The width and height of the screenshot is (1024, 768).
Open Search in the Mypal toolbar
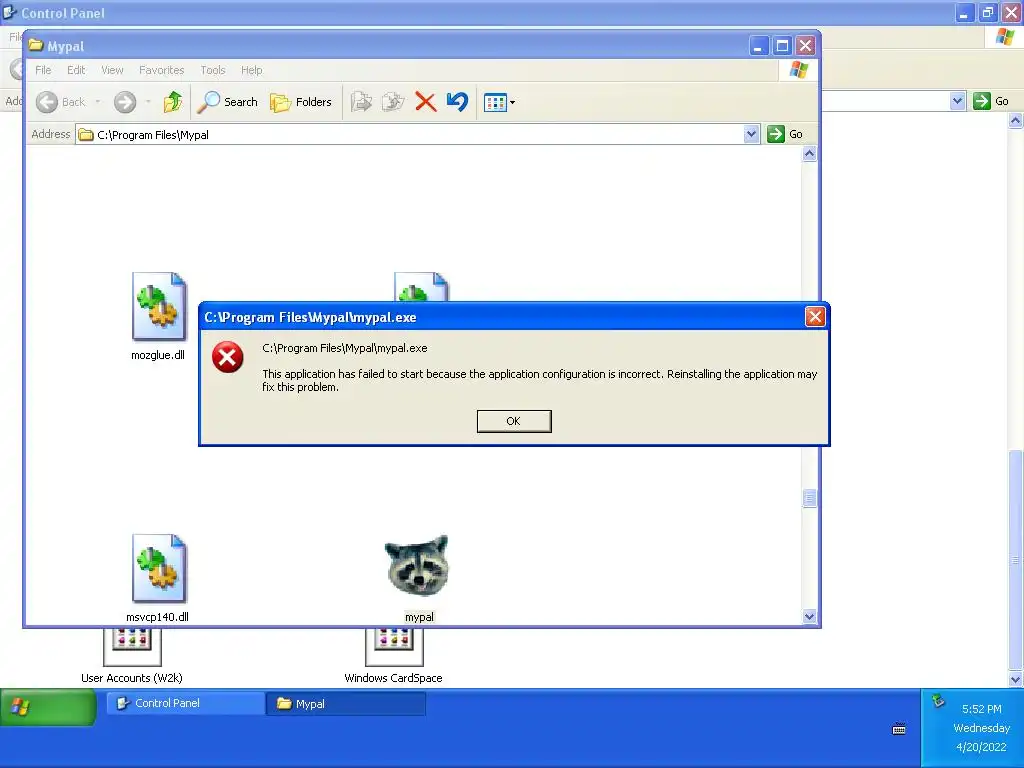[228, 102]
